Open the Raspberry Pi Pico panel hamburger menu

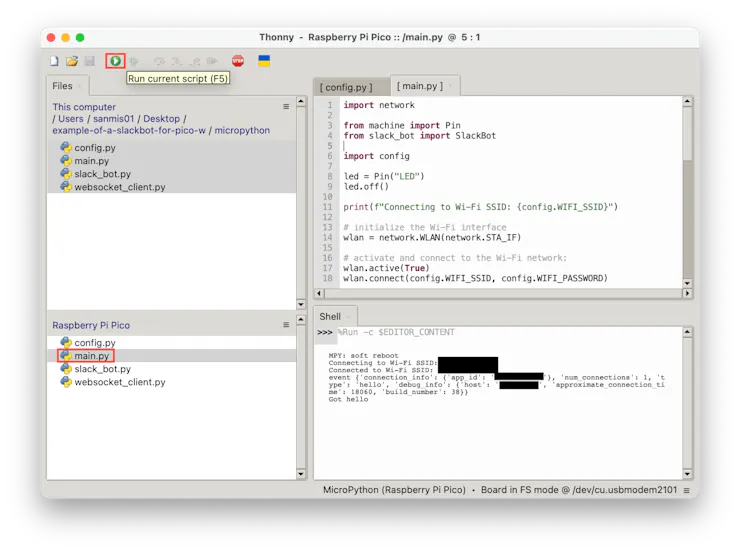tap(286, 325)
